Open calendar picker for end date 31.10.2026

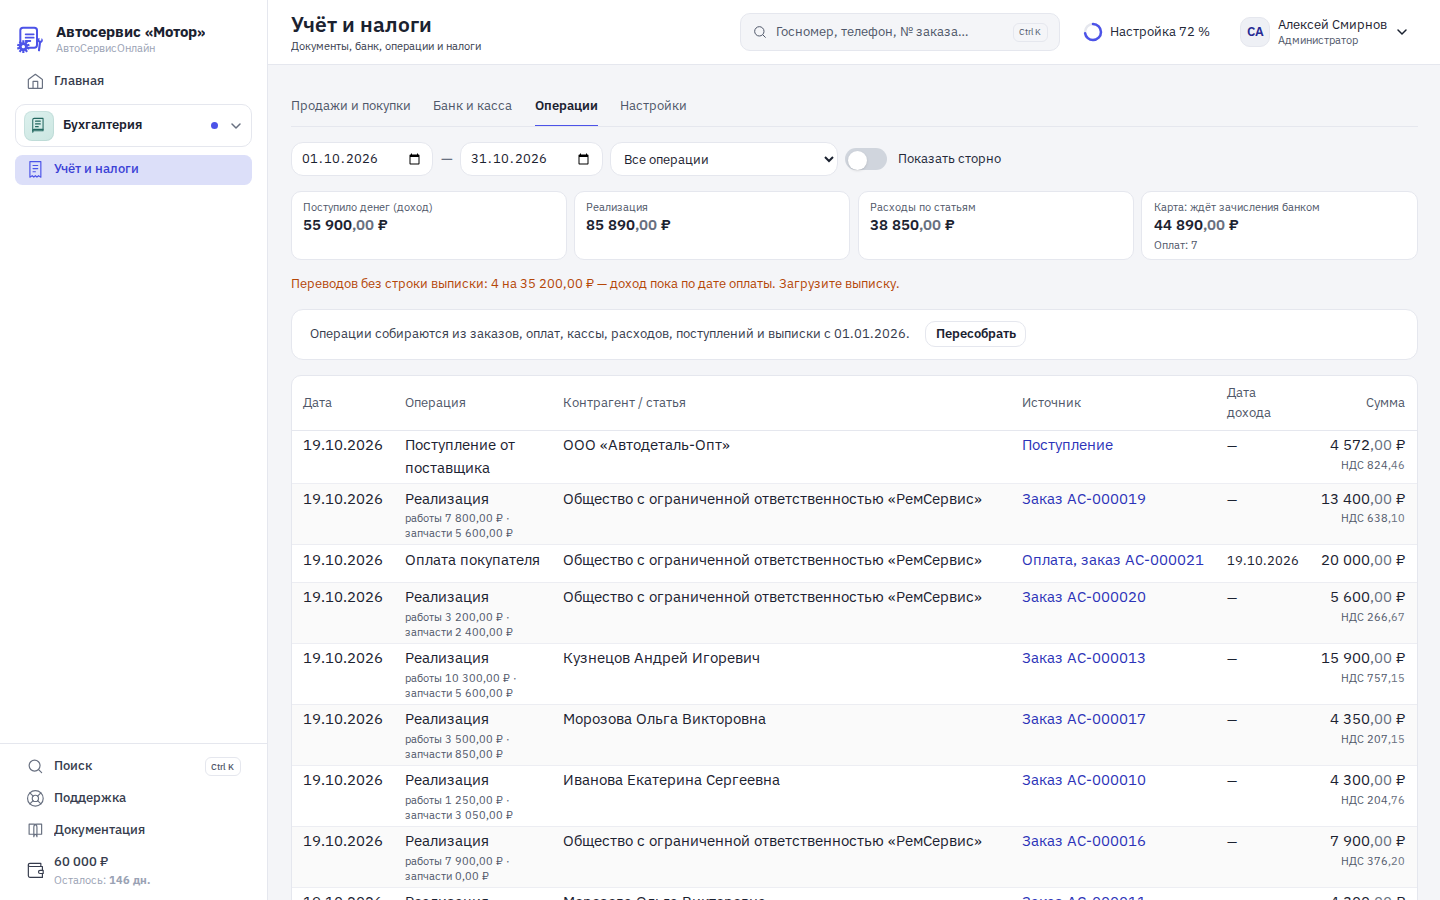[584, 159]
